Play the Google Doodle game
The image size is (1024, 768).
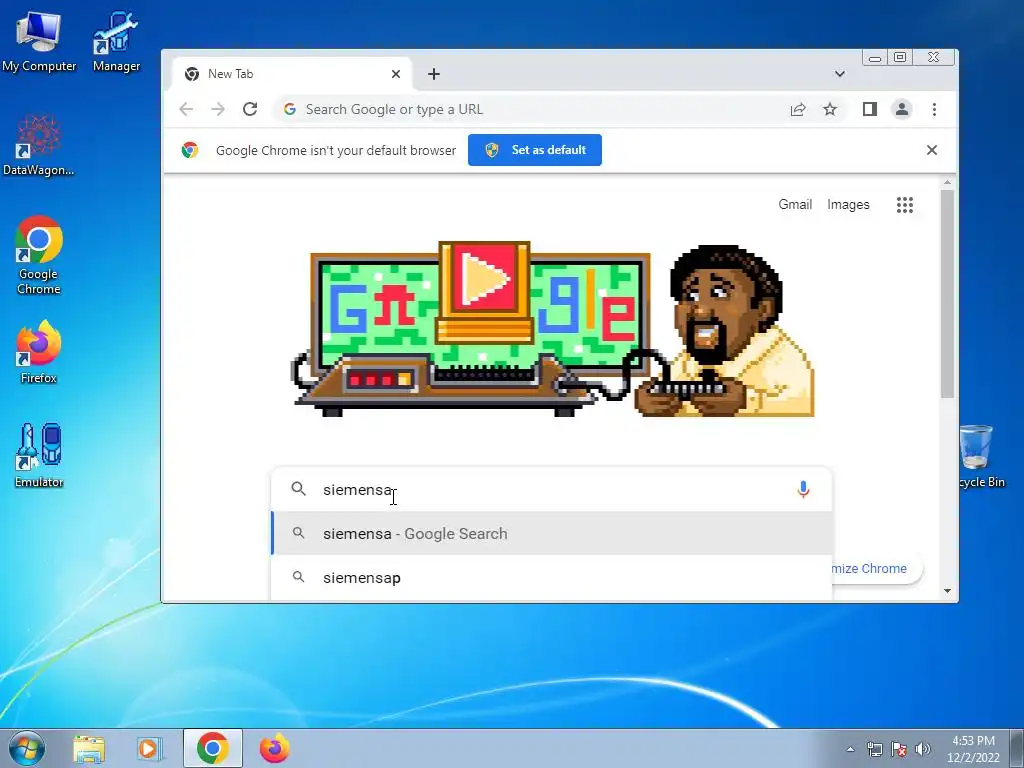(484, 280)
